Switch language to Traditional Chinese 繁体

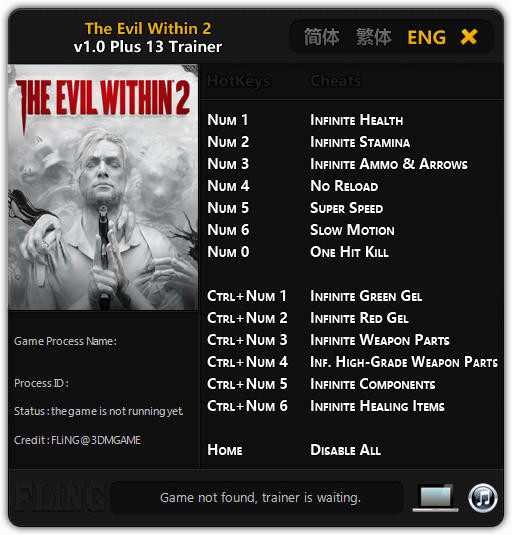[x=374, y=37]
